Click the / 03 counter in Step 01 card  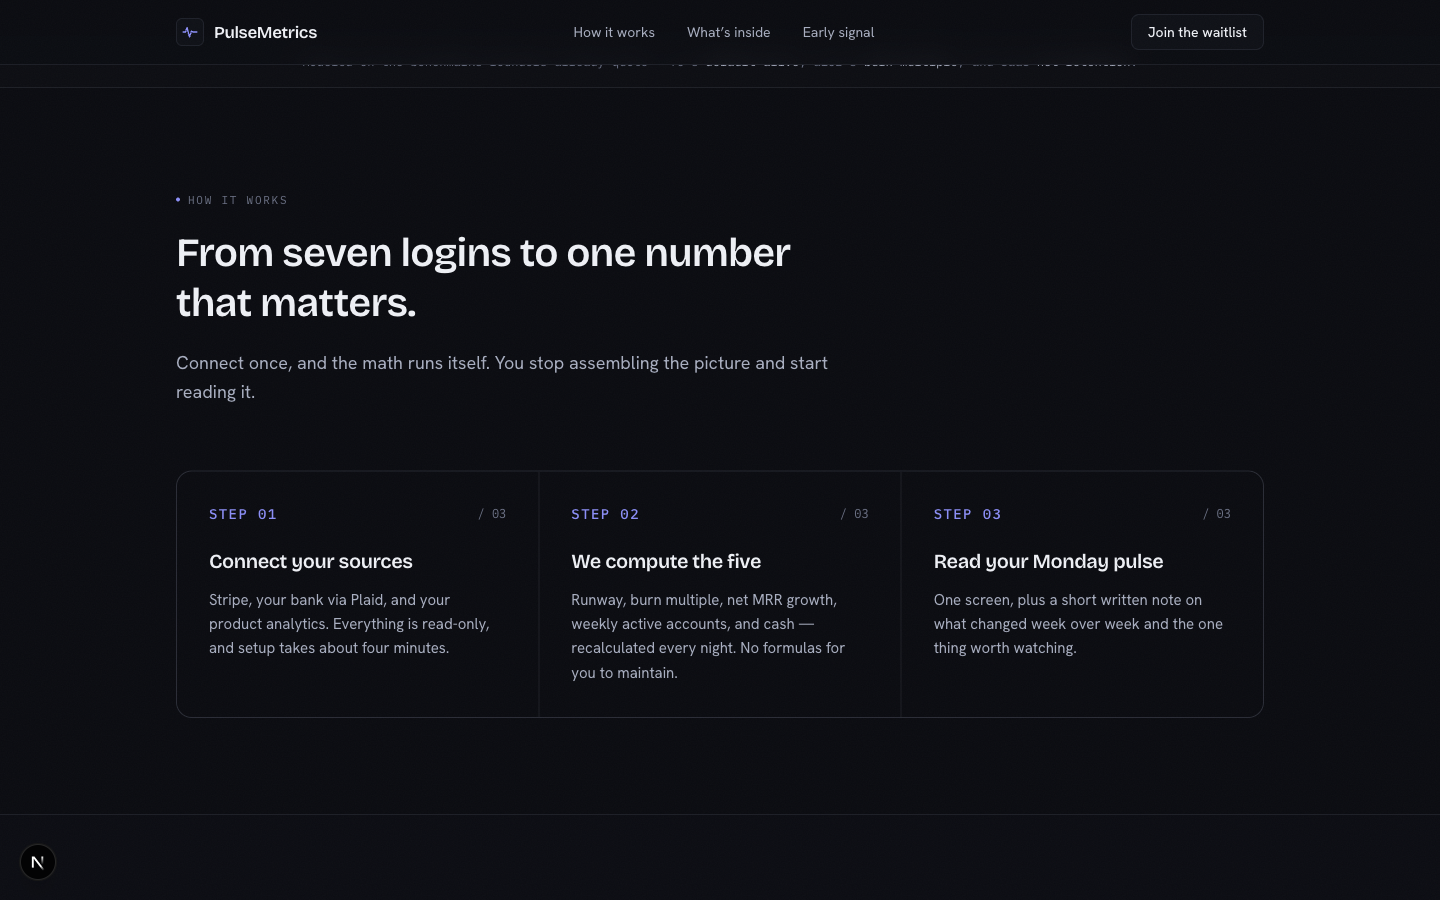click(492, 514)
